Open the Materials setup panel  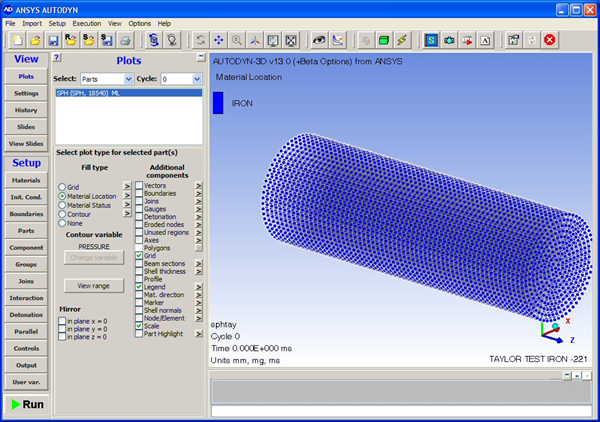26,180
